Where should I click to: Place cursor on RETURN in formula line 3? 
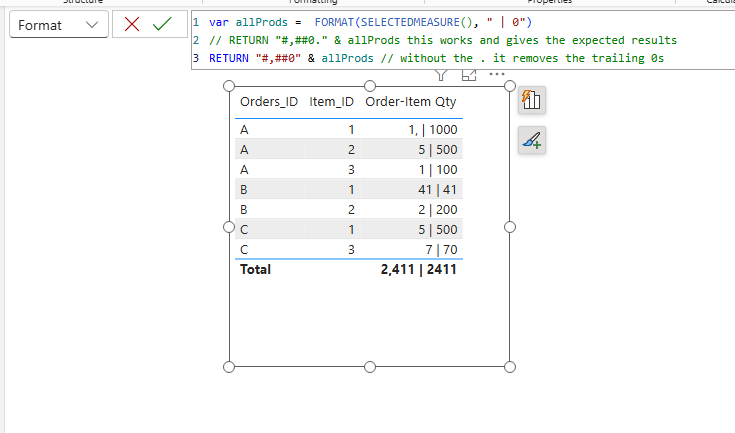coord(229,58)
